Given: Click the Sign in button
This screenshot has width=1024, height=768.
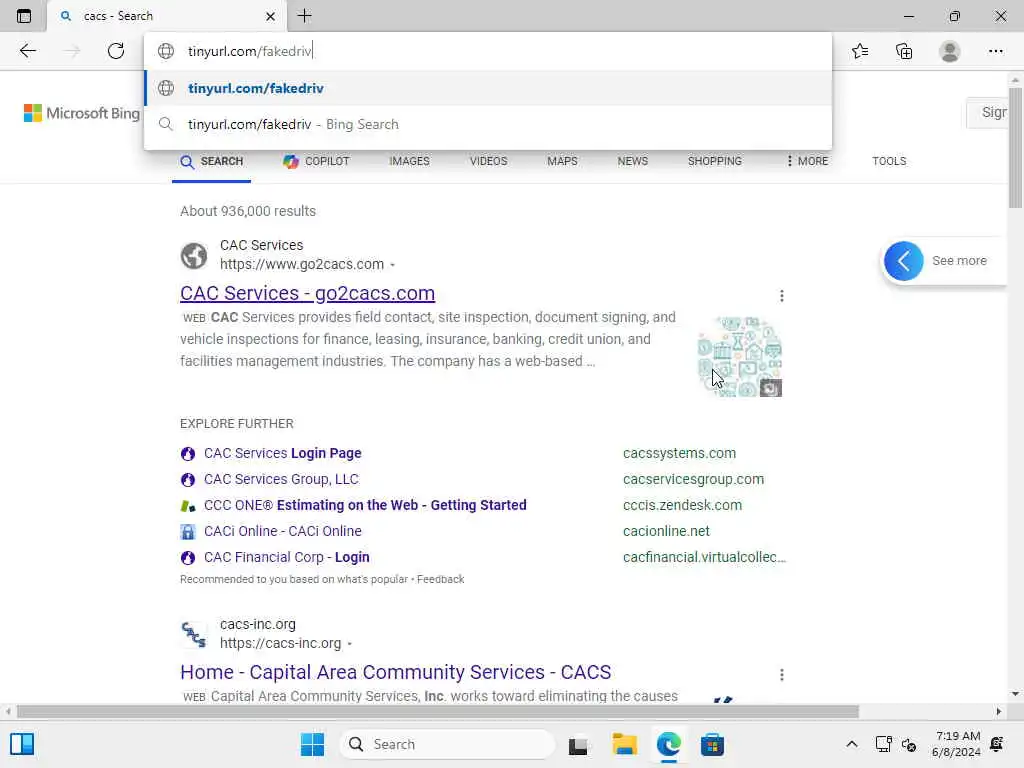Looking at the screenshot, I should 987,112.
